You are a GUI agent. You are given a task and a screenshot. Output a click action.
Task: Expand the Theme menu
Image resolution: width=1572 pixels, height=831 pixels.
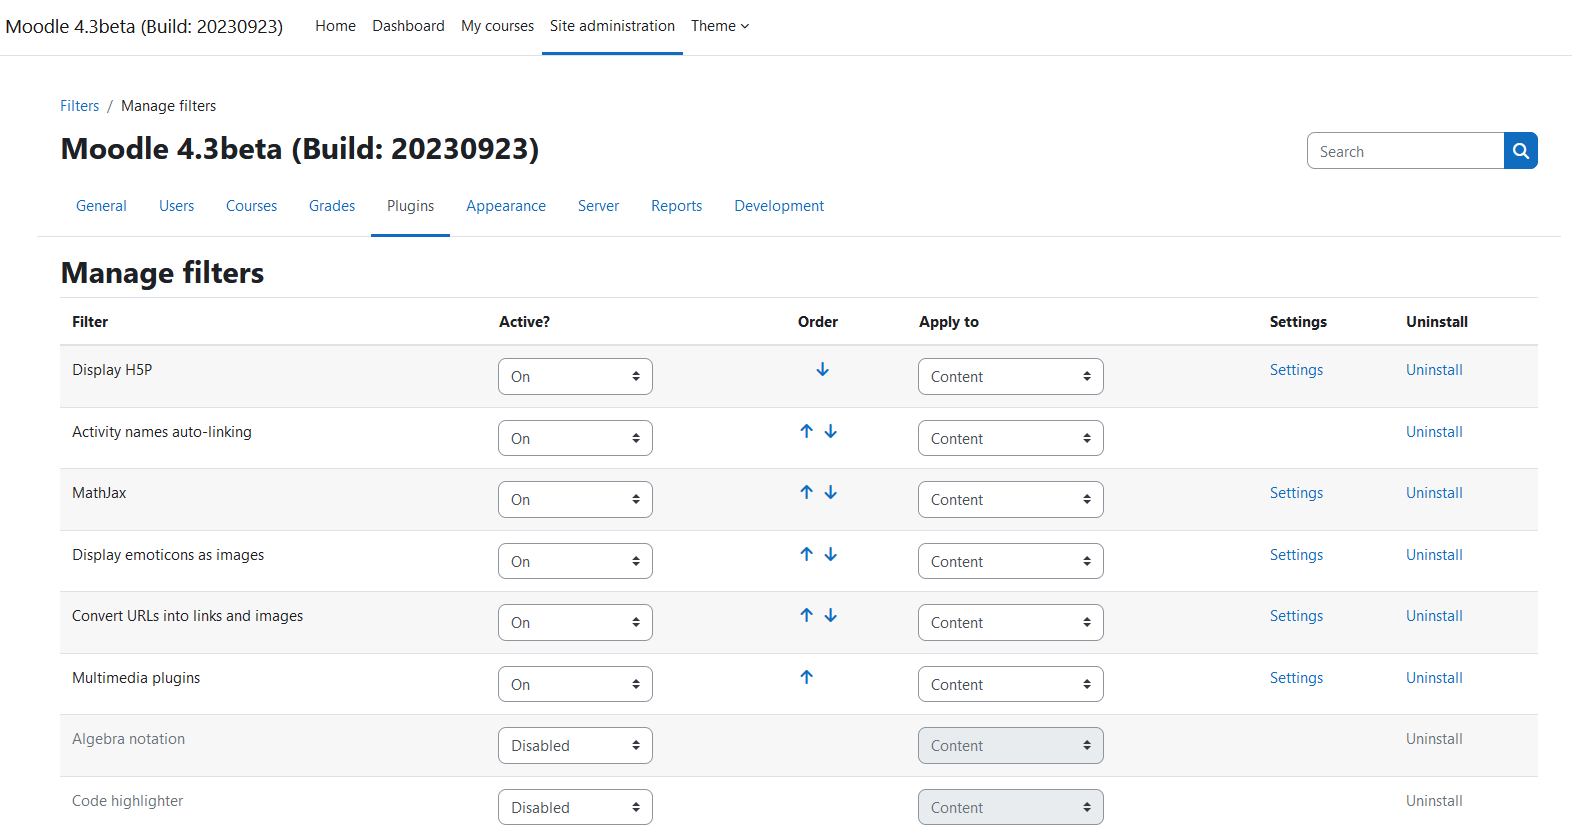[720, 26]
